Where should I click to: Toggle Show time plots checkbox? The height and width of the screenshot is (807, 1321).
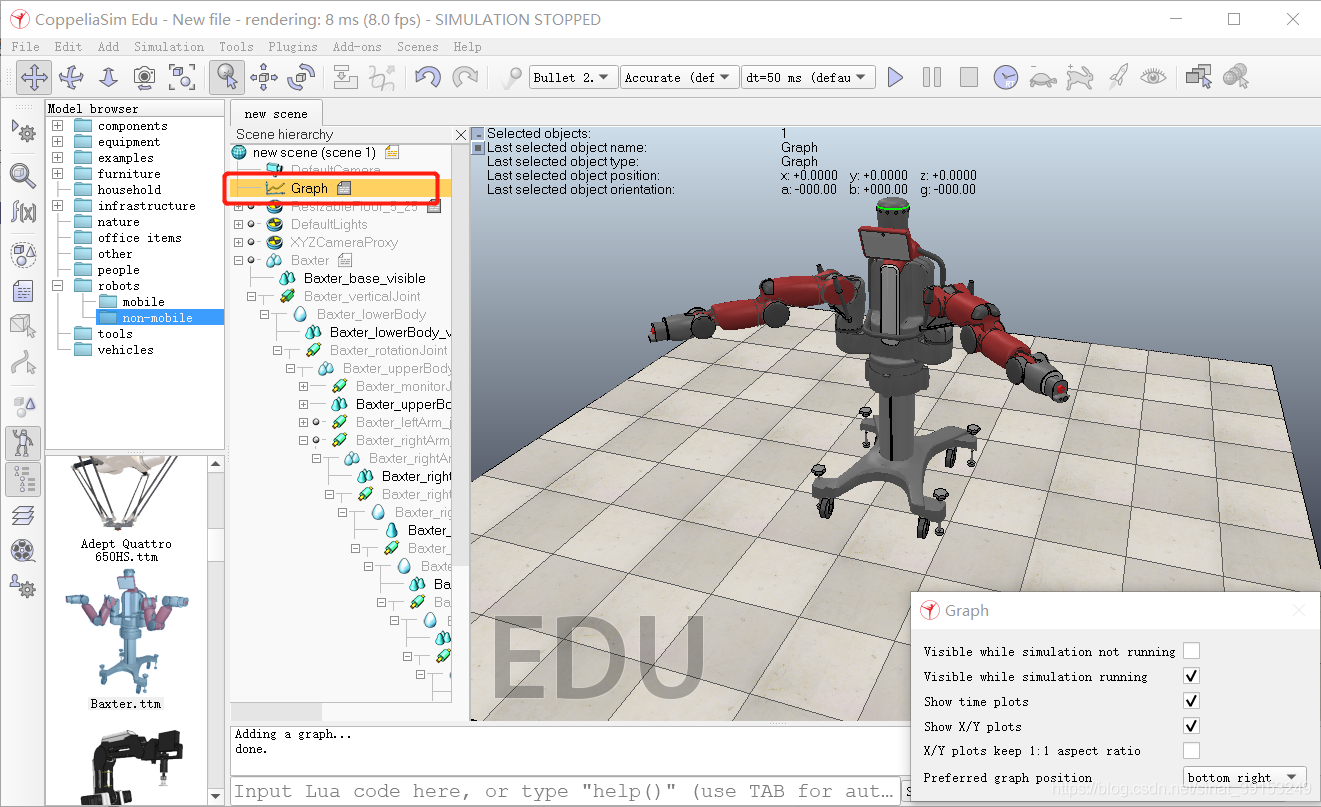(1191, 701)
